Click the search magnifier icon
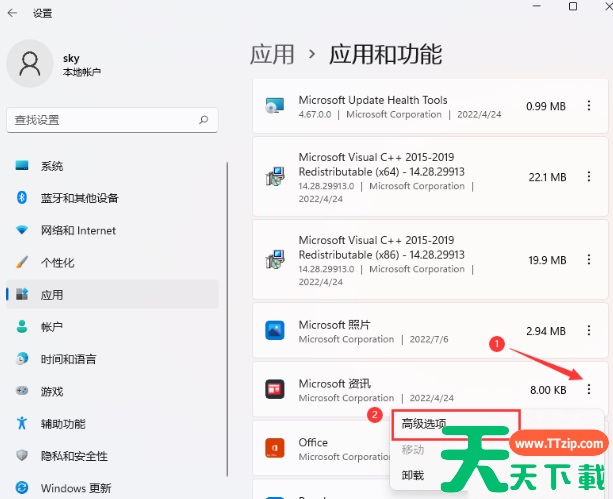The width and height of the screenshot is (613, 499). pyautogui.click(x=203, y=120)
